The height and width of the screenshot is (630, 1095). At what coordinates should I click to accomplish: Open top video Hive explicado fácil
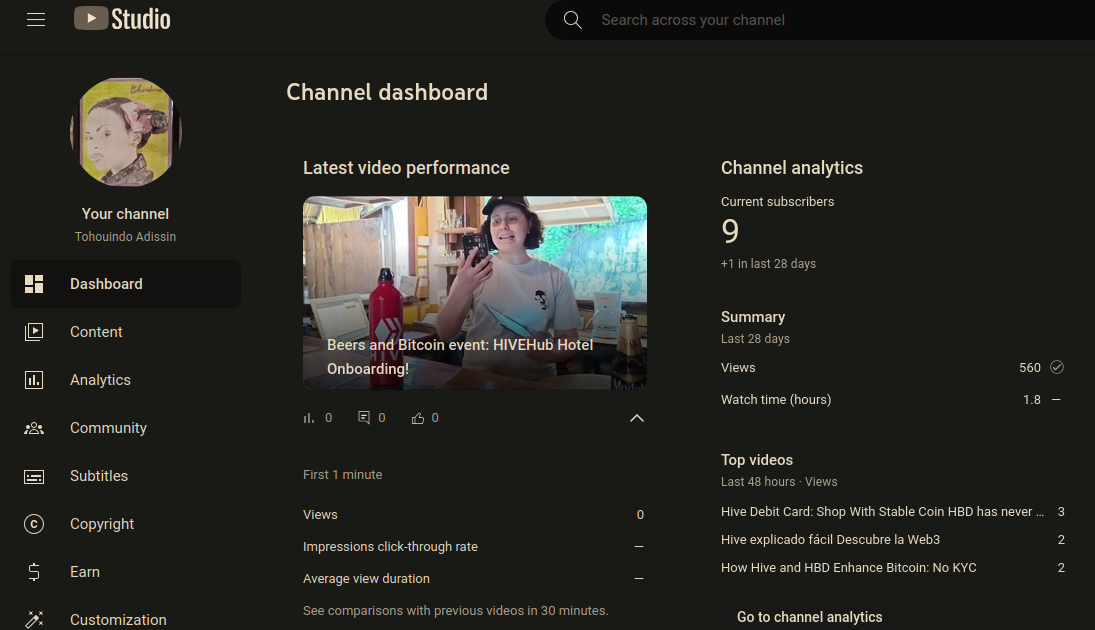pyautogui.click(x=830, y=539)
